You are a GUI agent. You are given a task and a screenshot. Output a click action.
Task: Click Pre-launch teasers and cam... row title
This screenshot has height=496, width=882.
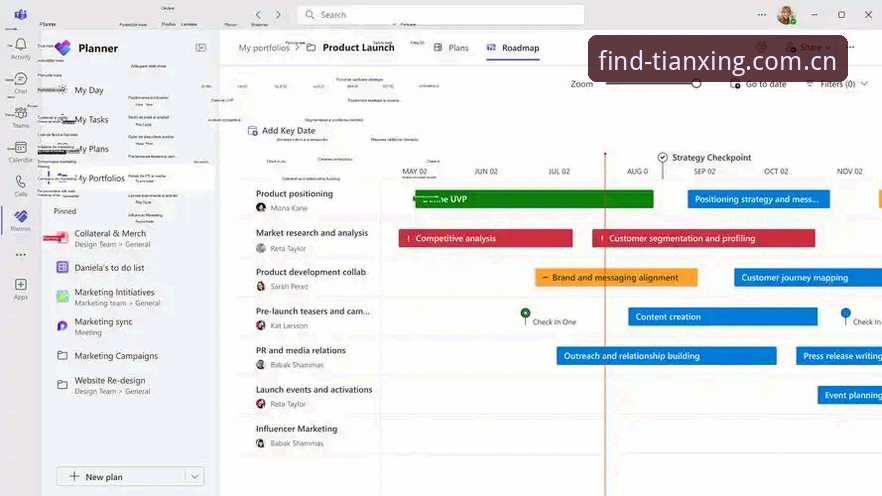point(313,311)
